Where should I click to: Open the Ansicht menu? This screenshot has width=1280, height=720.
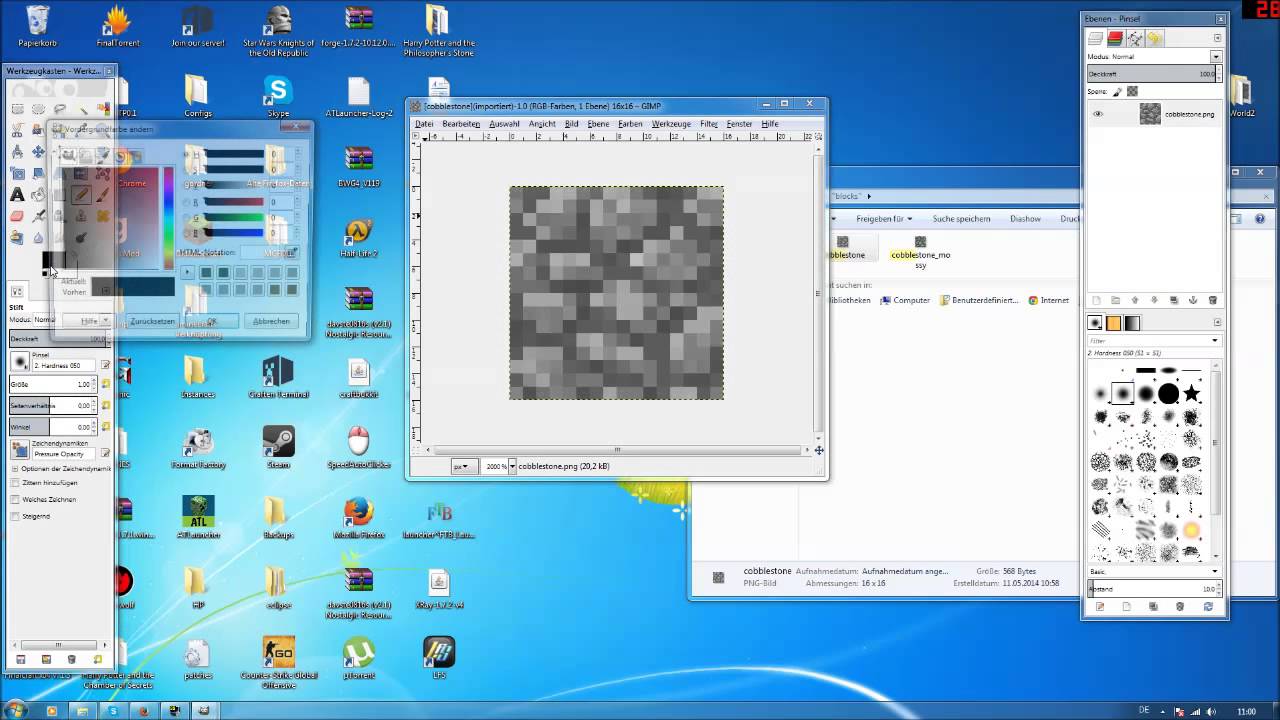[x=542, y=124]
